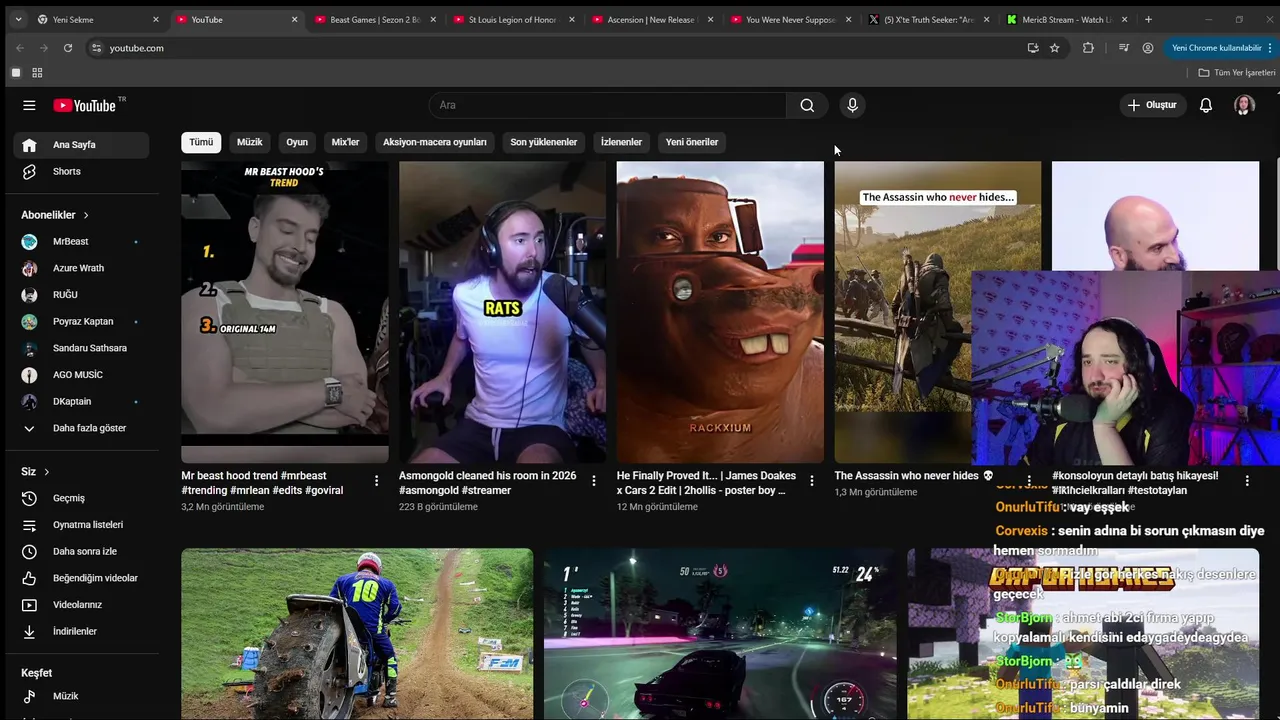
Task: Open Shorts in the sidebar
Action: [81, 171]
